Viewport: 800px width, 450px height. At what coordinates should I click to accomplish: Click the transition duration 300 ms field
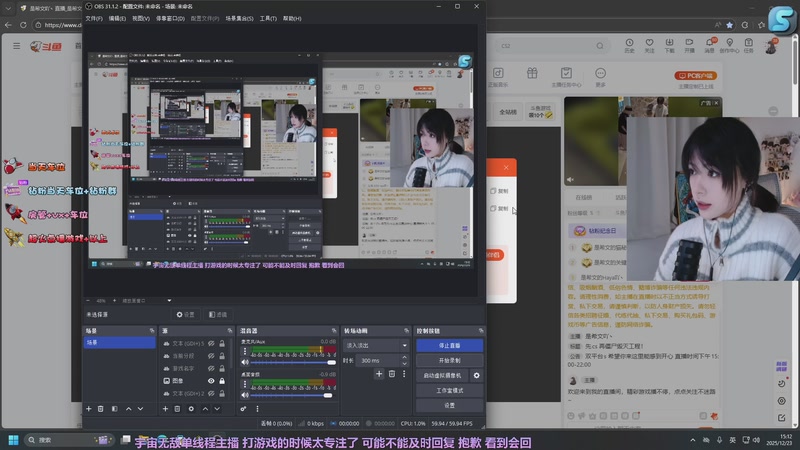click(379, 360)
